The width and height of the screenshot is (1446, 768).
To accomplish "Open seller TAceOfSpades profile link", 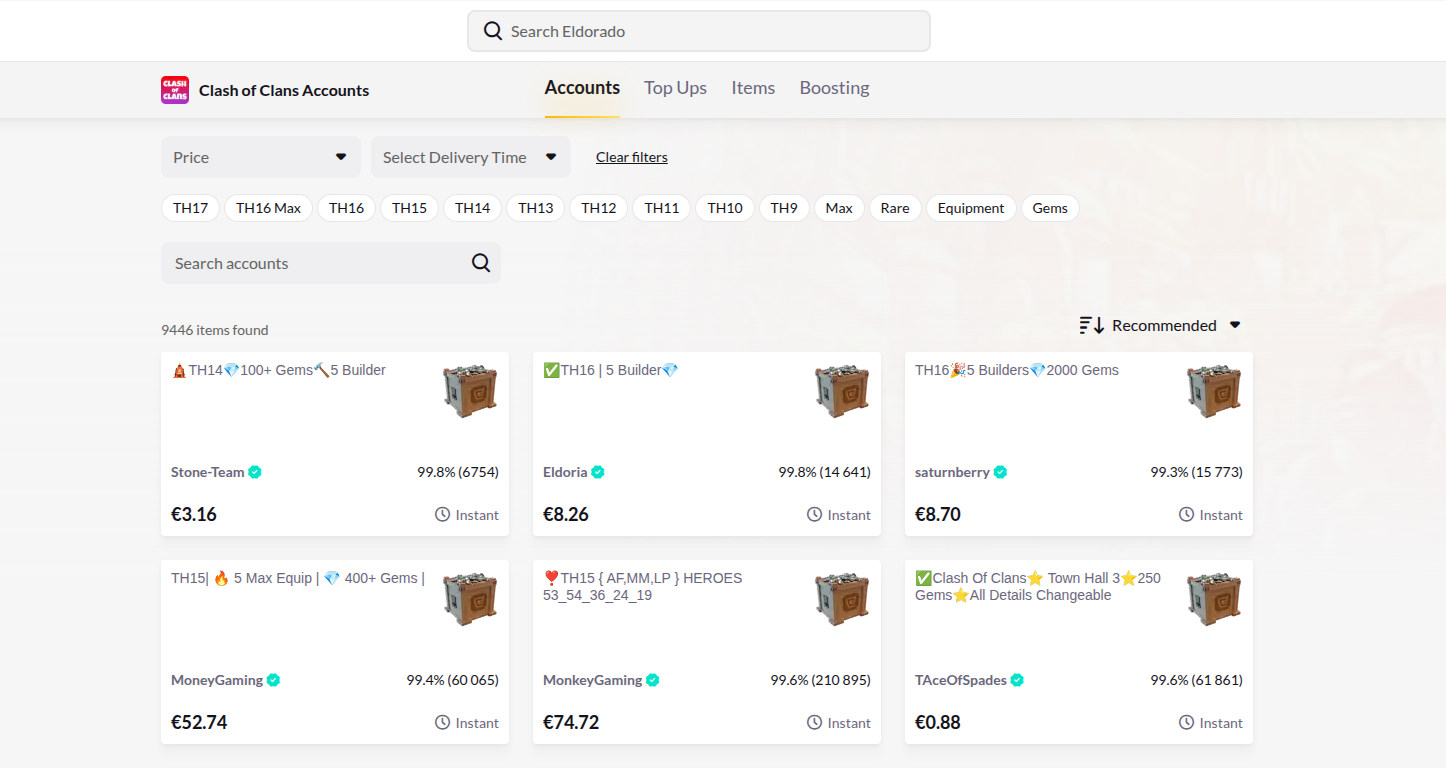I will (960, 680).
